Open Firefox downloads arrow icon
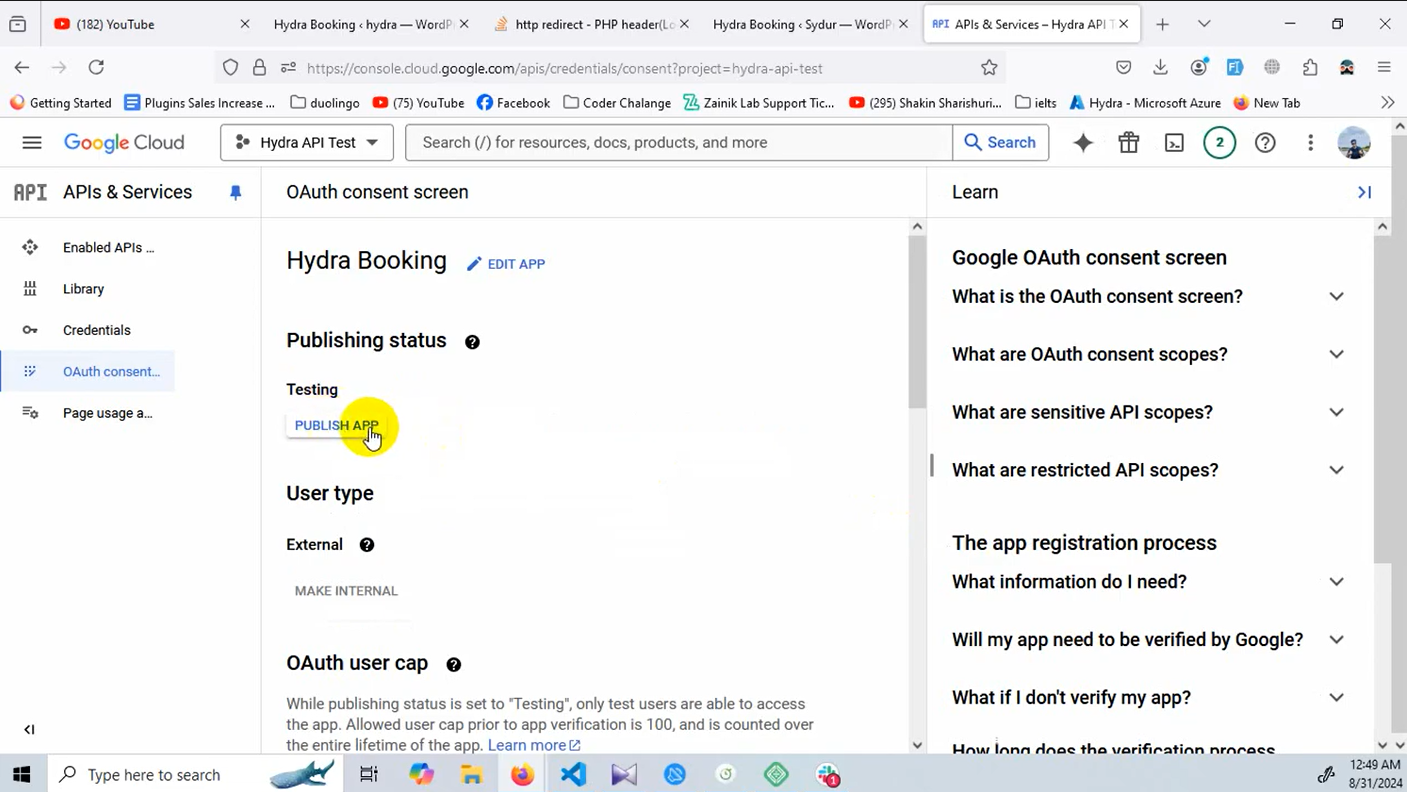1407x792 pixels. [1160, 67]
